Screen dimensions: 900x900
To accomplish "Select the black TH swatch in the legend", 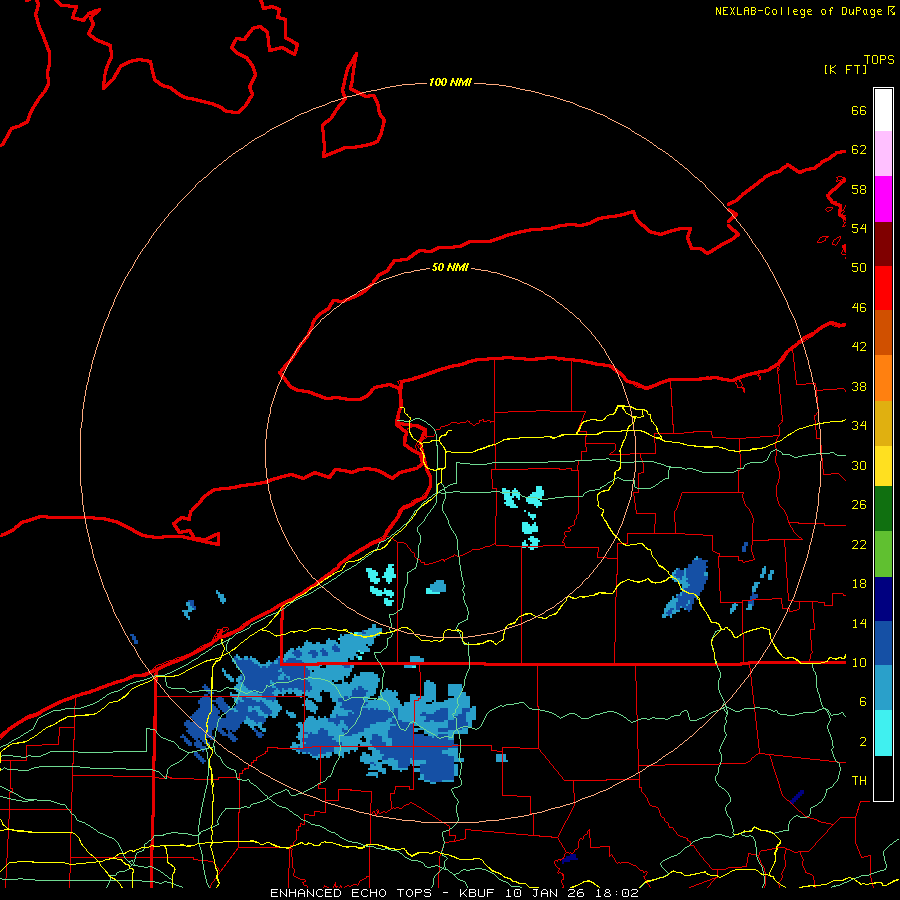I will (x=883, y=778).
